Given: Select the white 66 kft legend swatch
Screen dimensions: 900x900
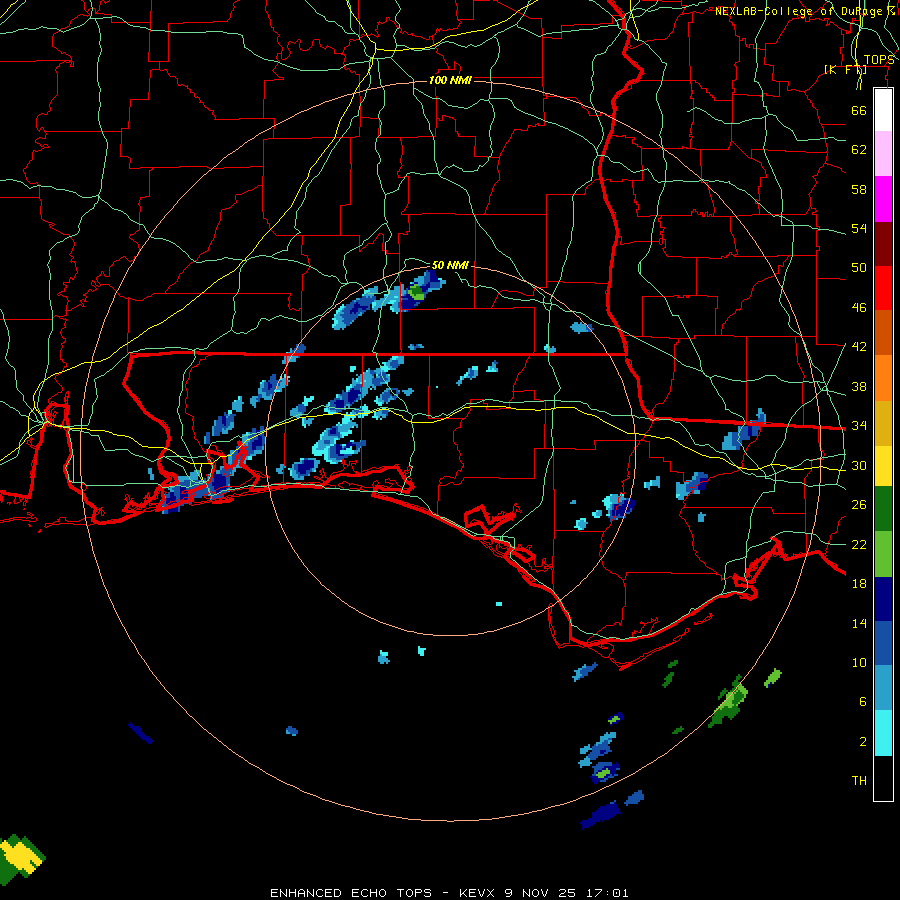Looking at the screenshot, I should pos(883,110).
